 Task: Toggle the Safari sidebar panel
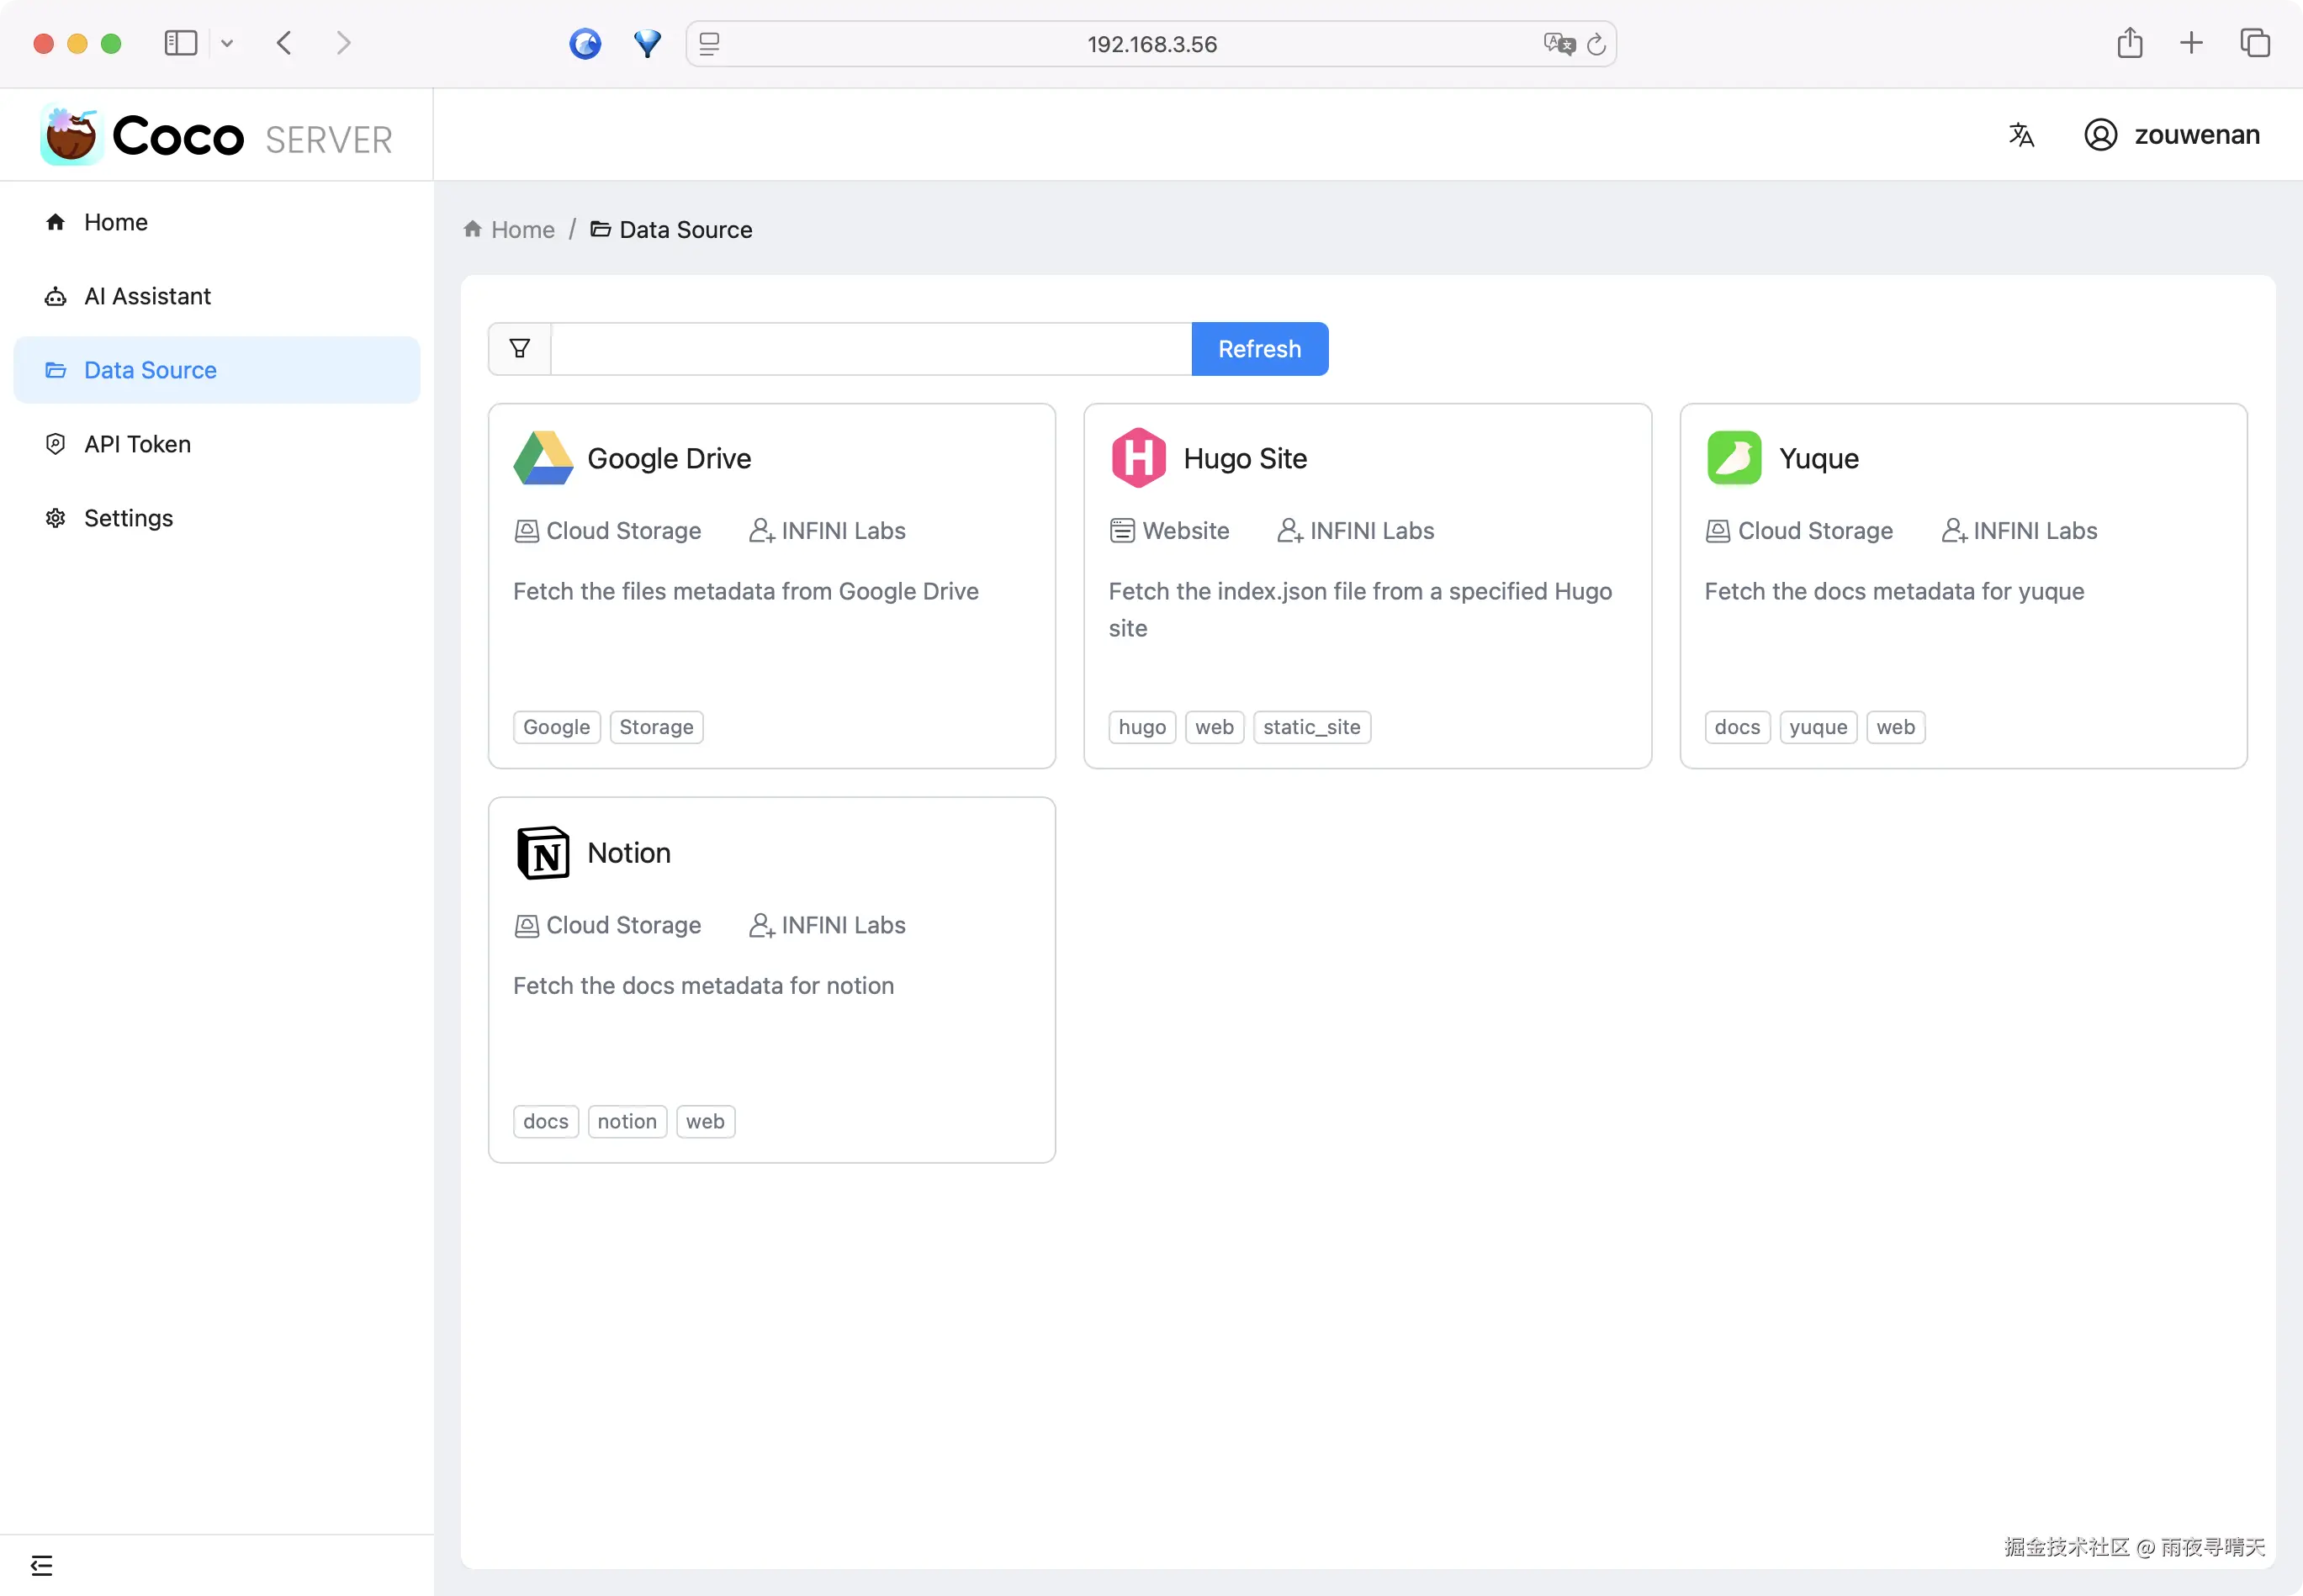click(x=180, y=43)
